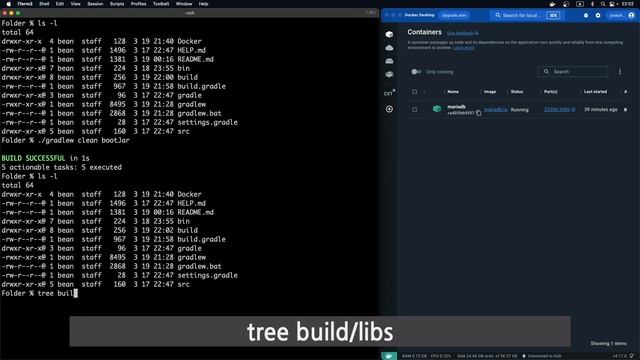This screenshot has width=640, height=360.
Task: Open the Toolbelt menu
Action: click(x=161, y=4)
